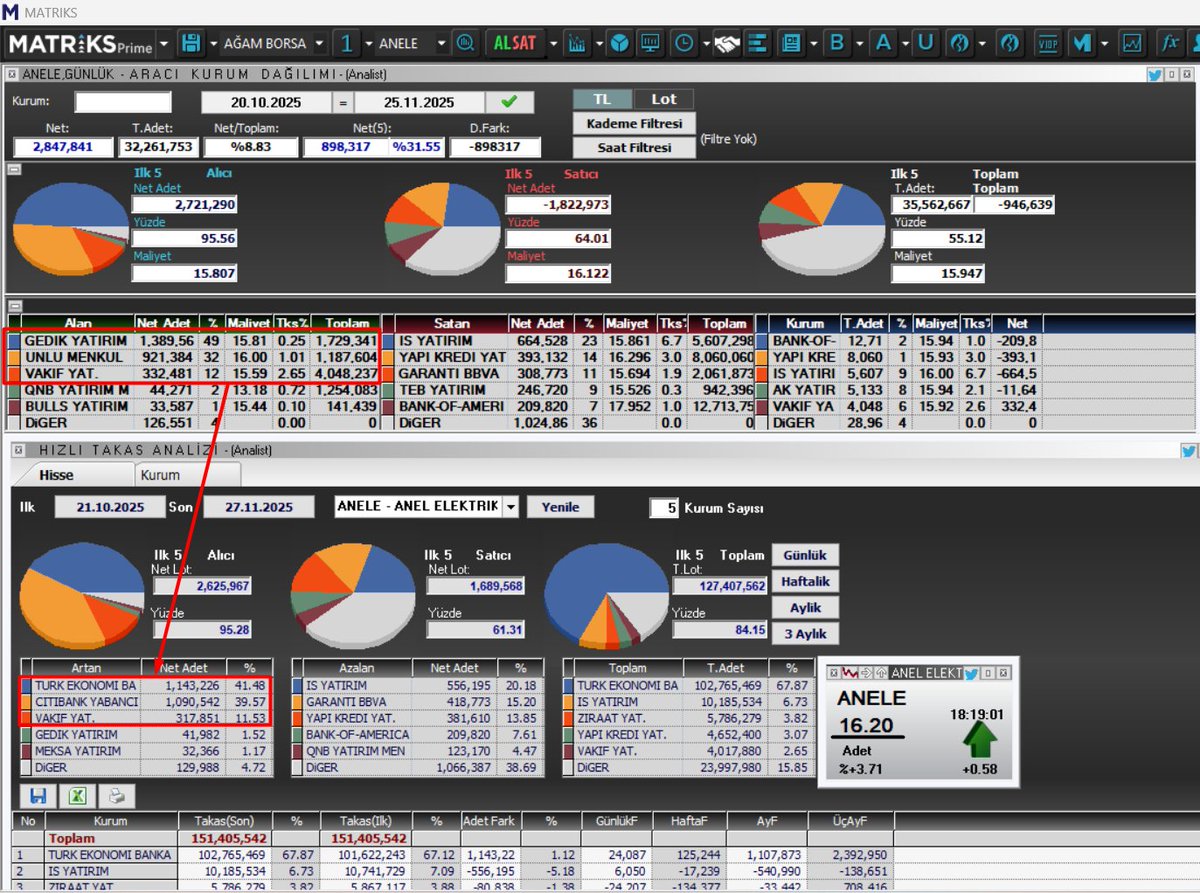The width and height of the screenshot is (1200, 893).
Task: Click the Twitter bird icon in ANELE dağılım panel header
Action: (1154, 75)
